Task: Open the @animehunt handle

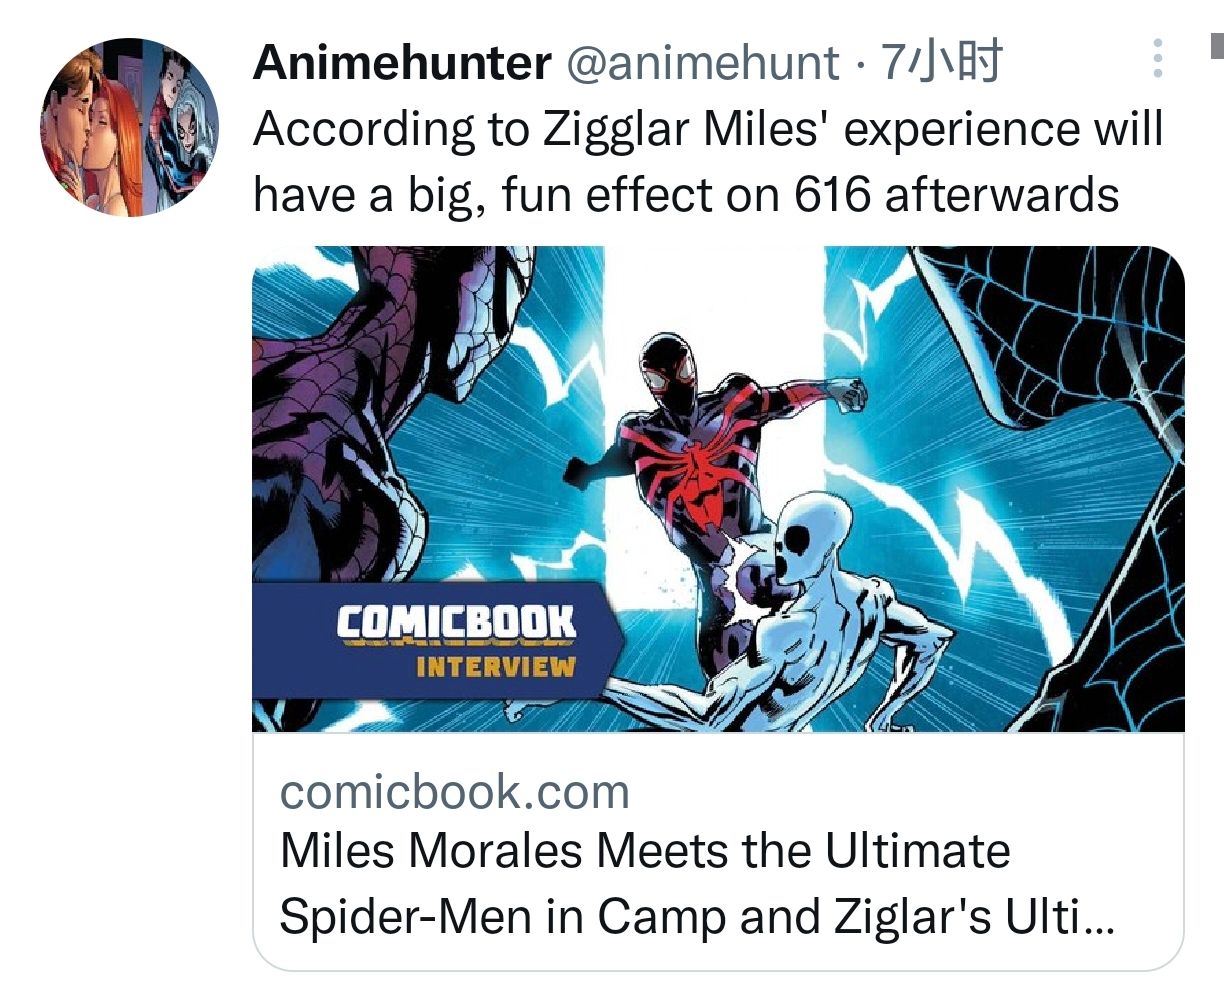Action: (703, 64)
